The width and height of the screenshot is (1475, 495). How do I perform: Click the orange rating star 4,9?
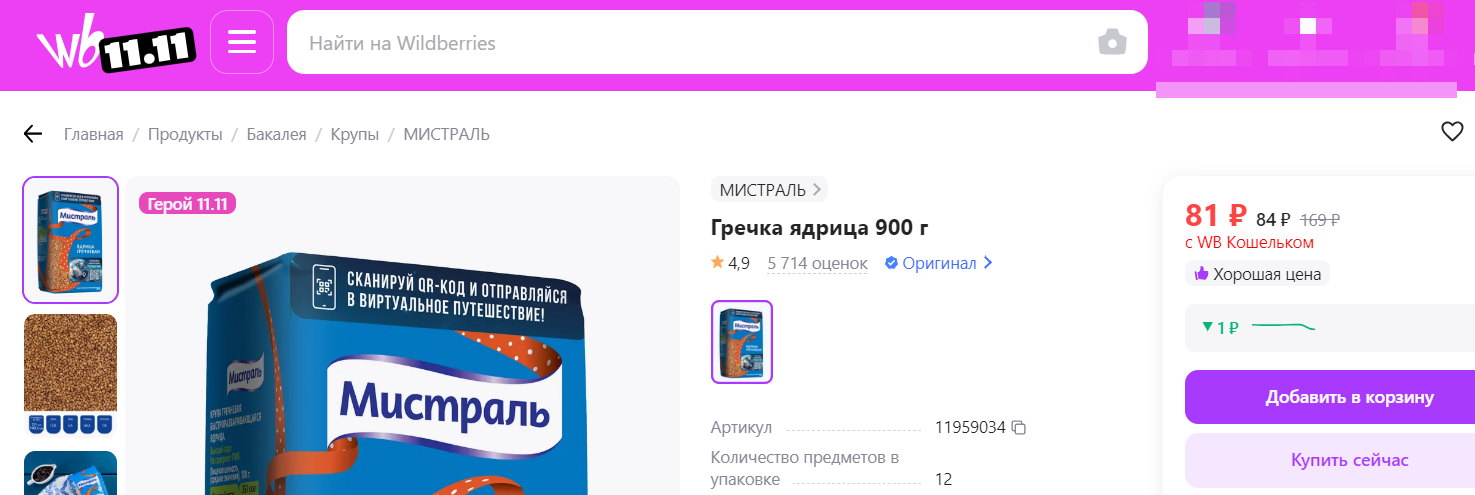tap(717, 263)
